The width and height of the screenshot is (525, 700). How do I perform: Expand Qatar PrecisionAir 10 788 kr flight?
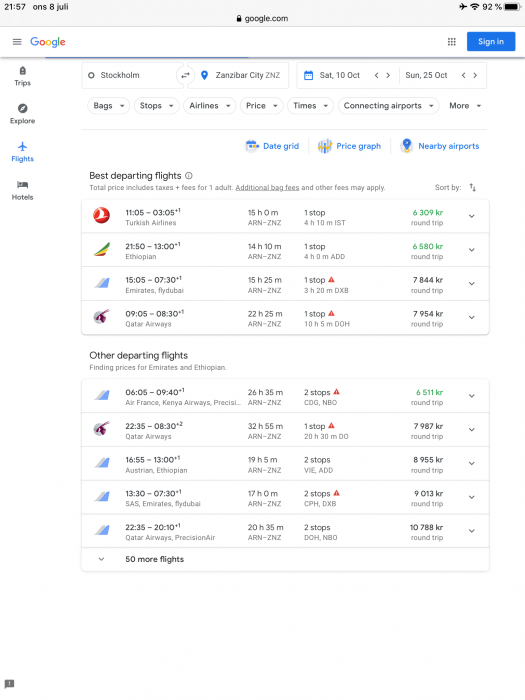click(471, 531)
